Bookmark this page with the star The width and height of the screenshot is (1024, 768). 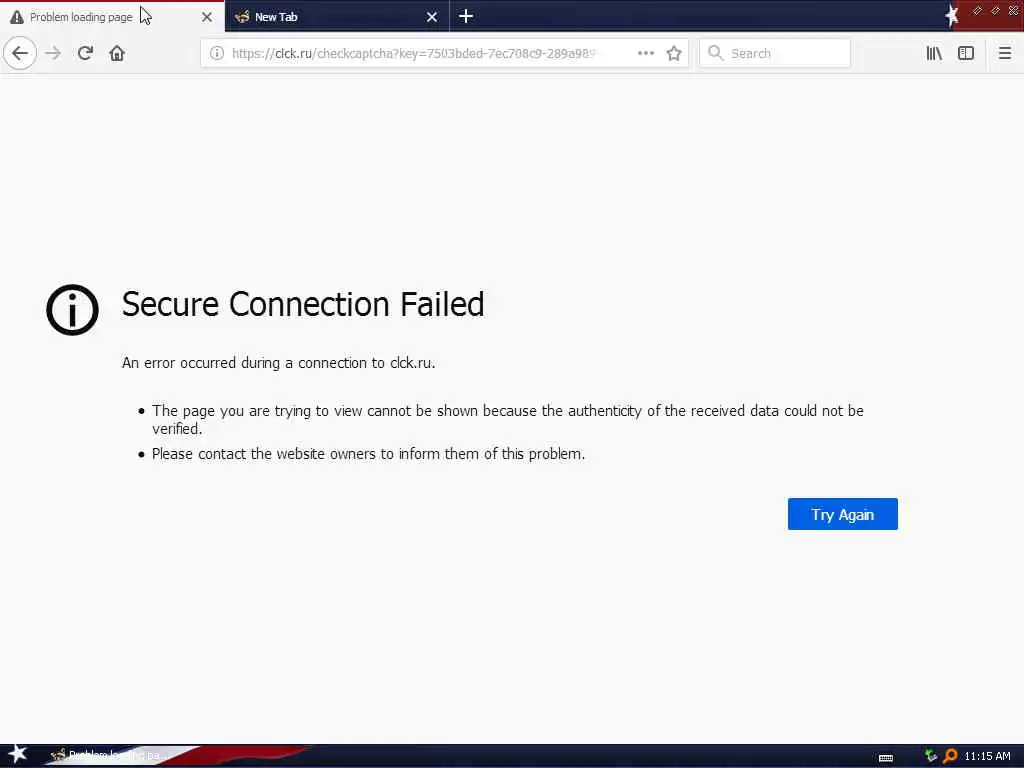[674, 53]
